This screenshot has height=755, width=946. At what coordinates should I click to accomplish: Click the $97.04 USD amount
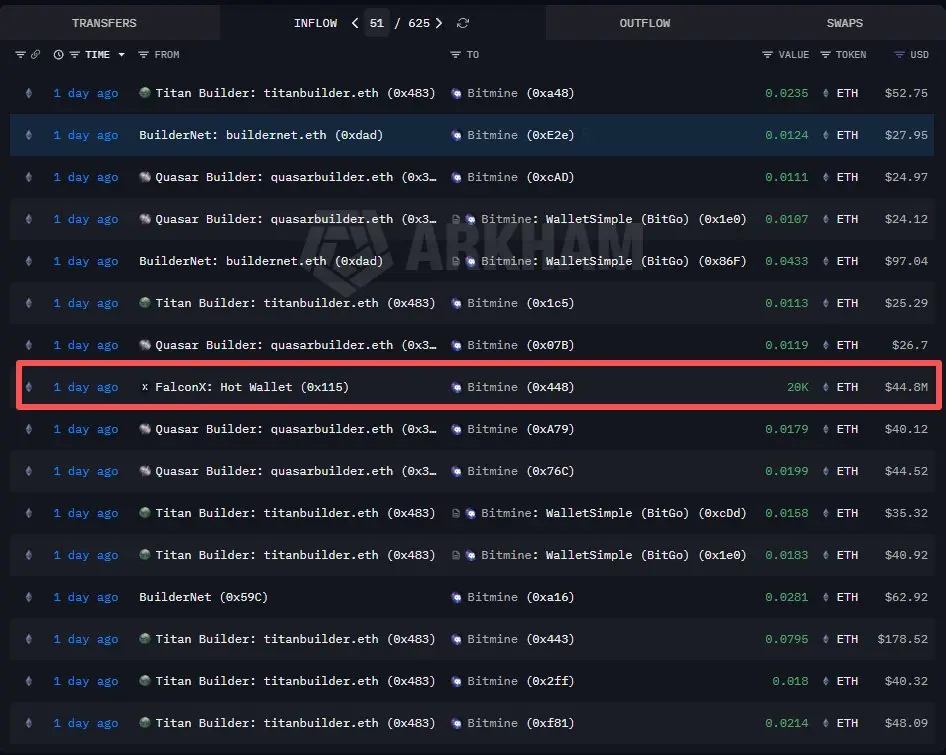coord(906,261)
